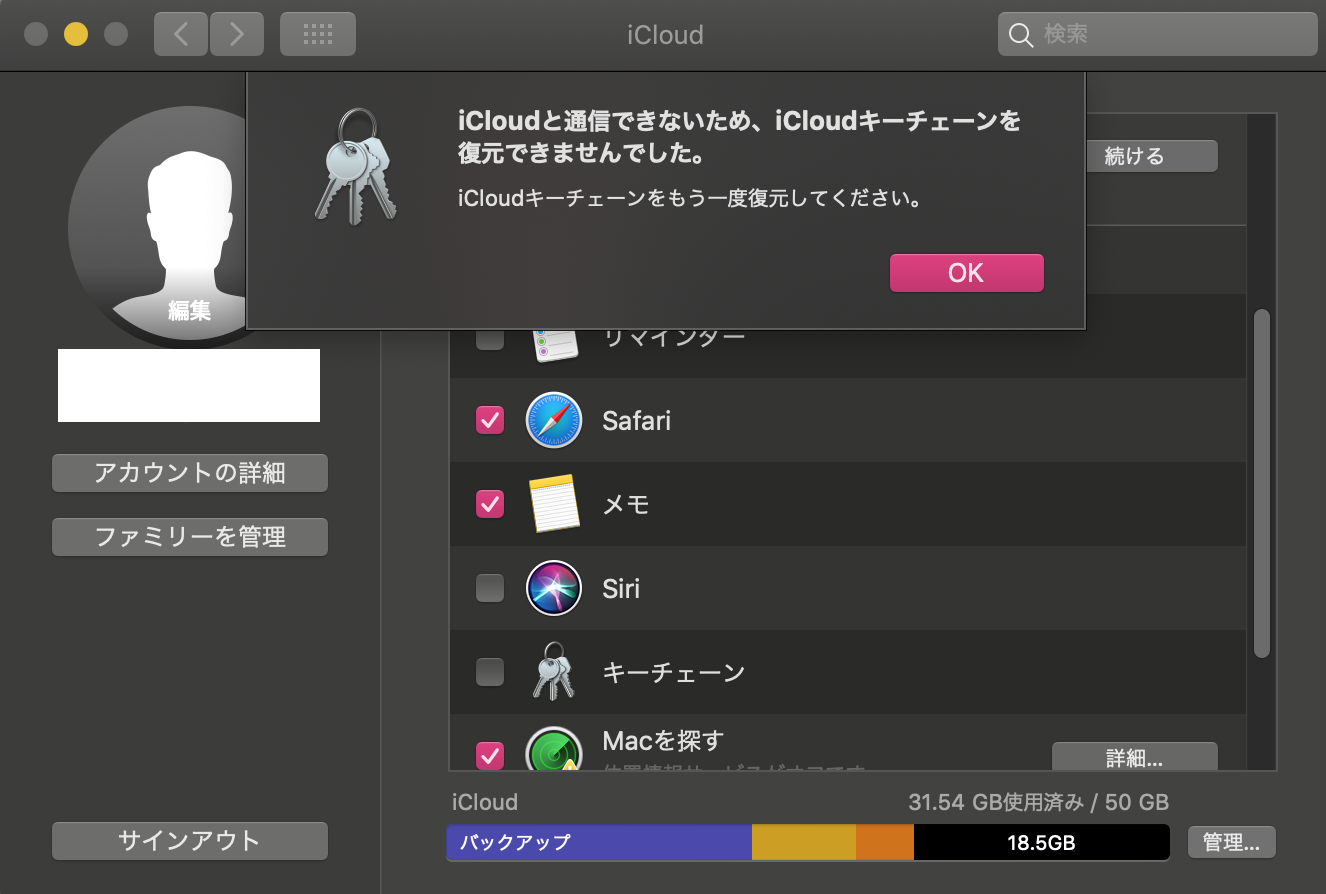1326x894 pixels.
Task: Dismiss the alert with the OK button
Action: (966, 273)
